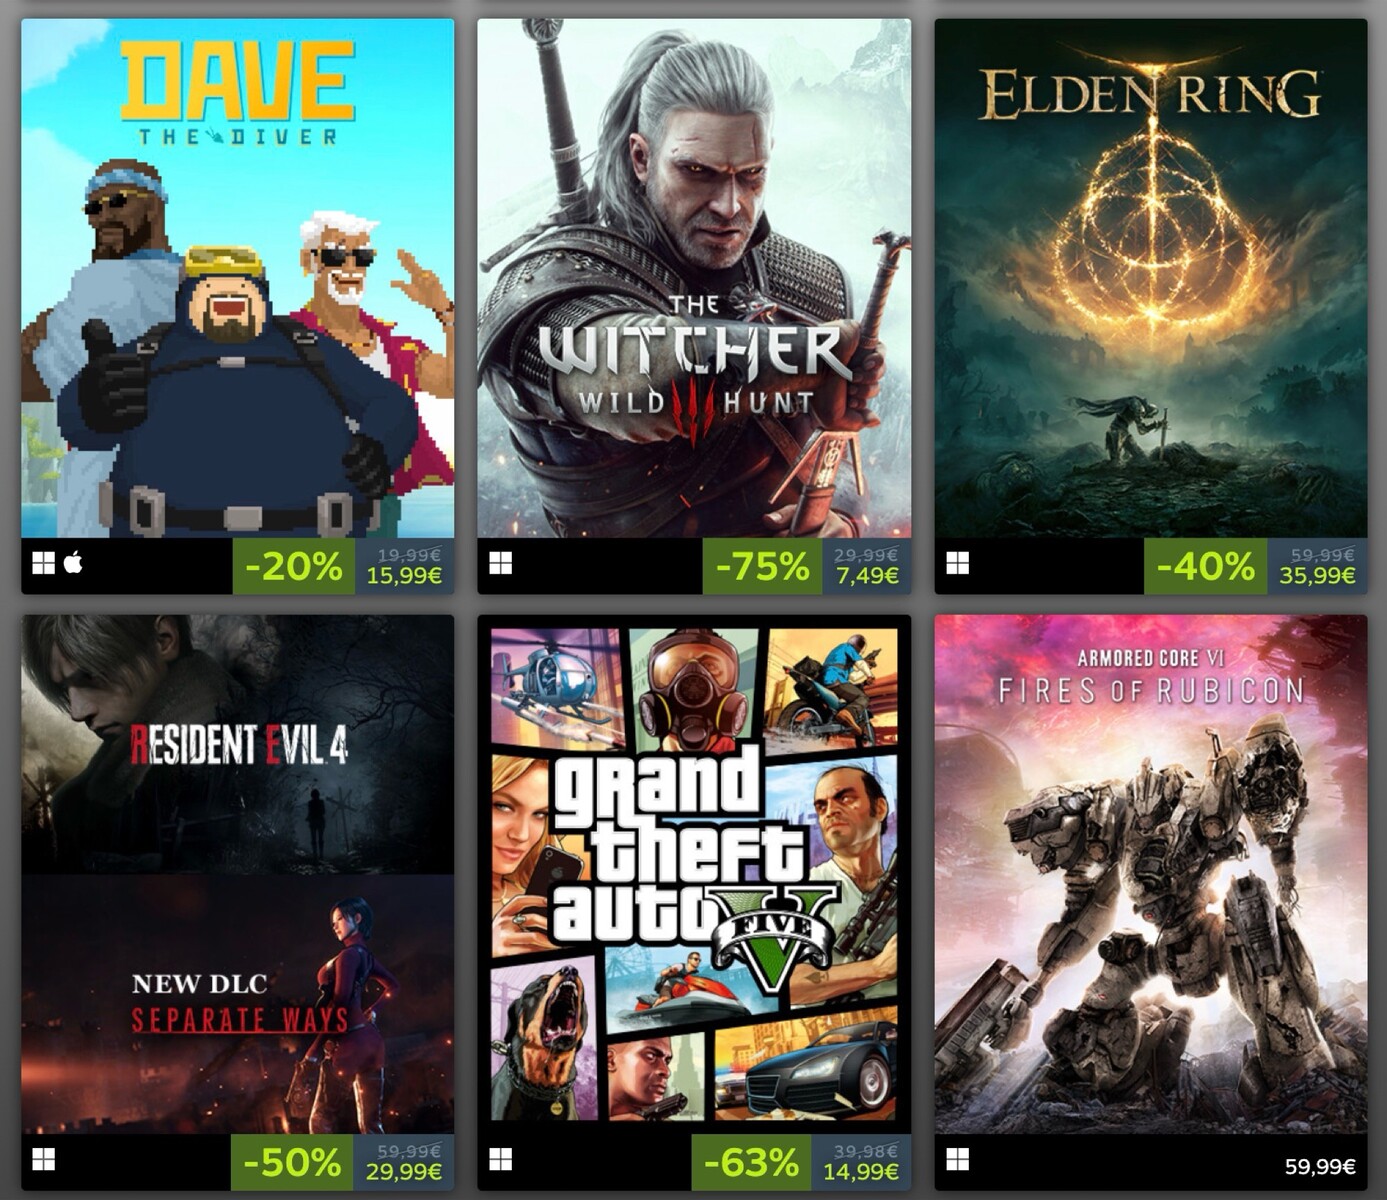Screen dimensions: 1387x1200
Task: Click the Windows icon under Grand Theft Auto V
Action: click(500, 1160)
